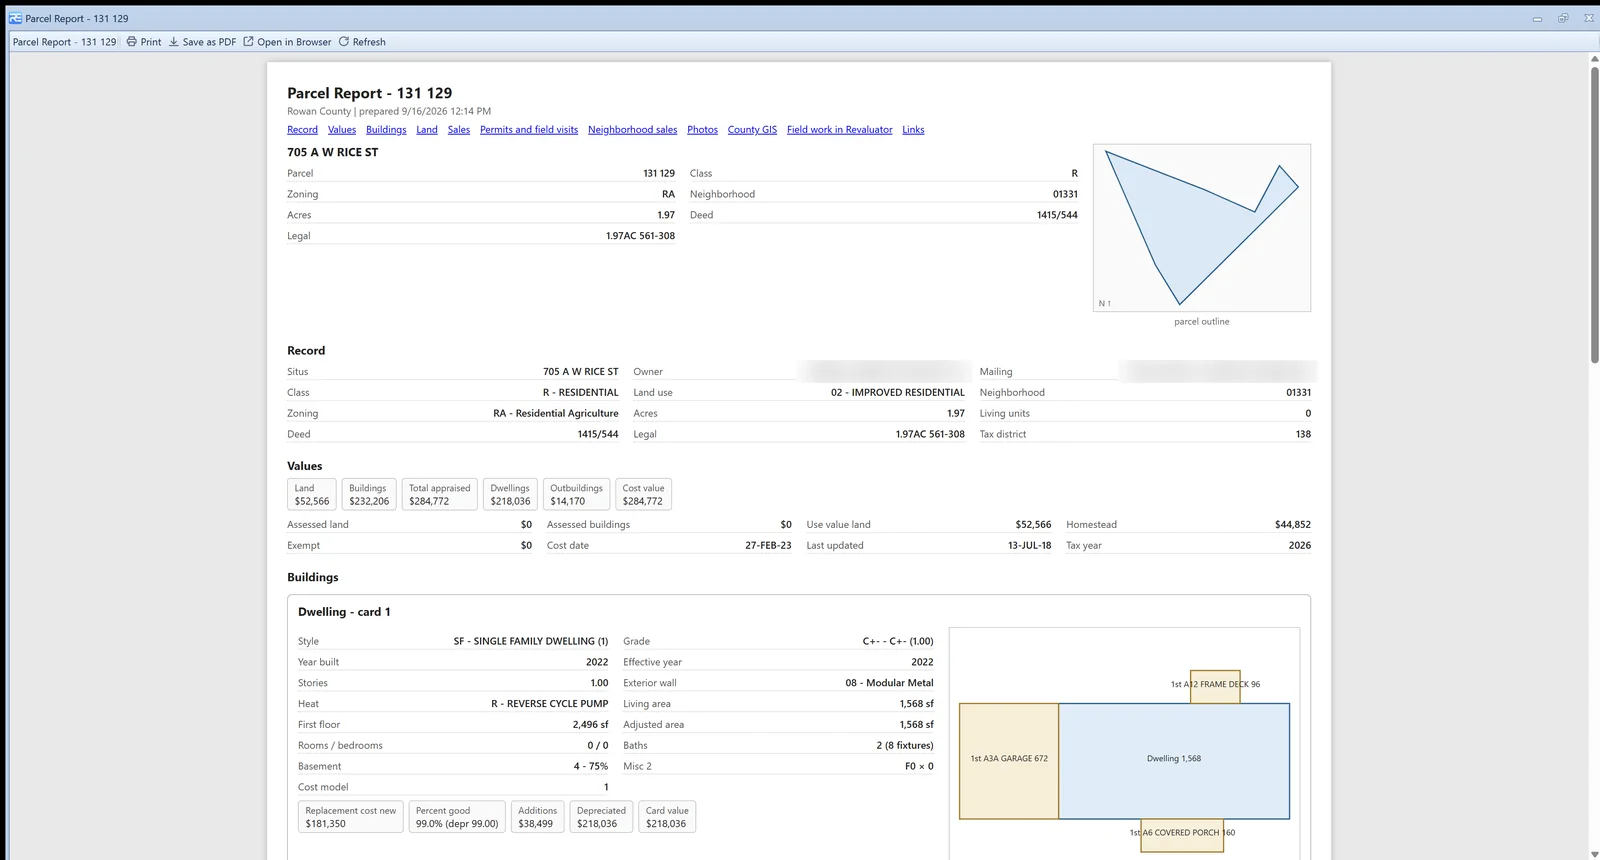This screenshot has height=860, width=1600.
Task: Click the Legal value 1.97AC 561-308 header
Action: click(640, 236)
